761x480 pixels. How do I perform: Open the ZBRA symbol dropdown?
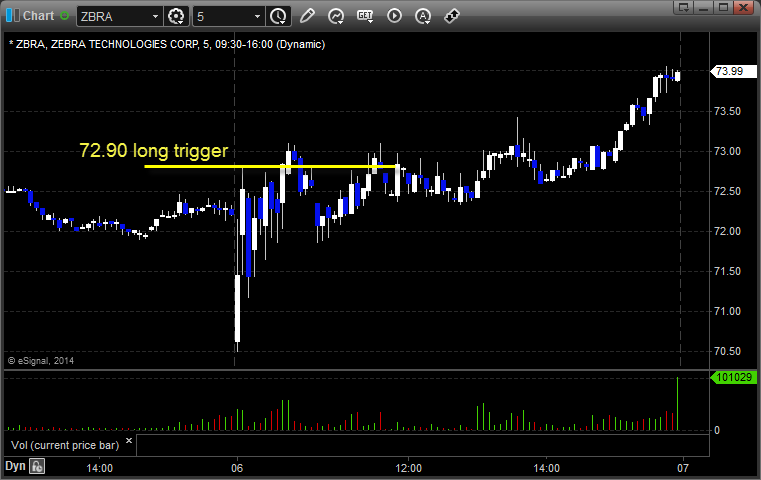pos(155,17)
